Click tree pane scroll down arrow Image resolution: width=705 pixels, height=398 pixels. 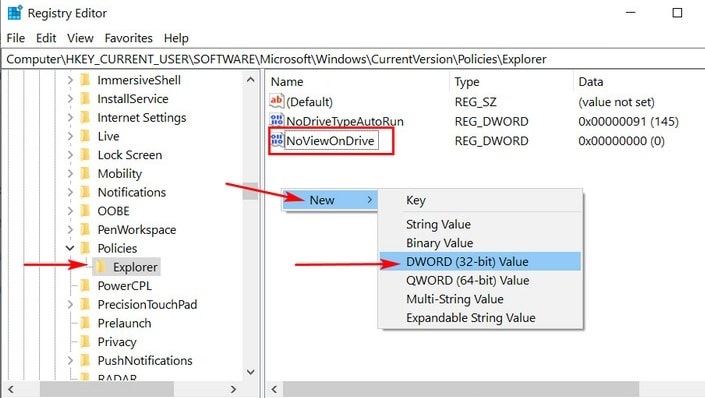pyautogui.click(x=250, y=372)
